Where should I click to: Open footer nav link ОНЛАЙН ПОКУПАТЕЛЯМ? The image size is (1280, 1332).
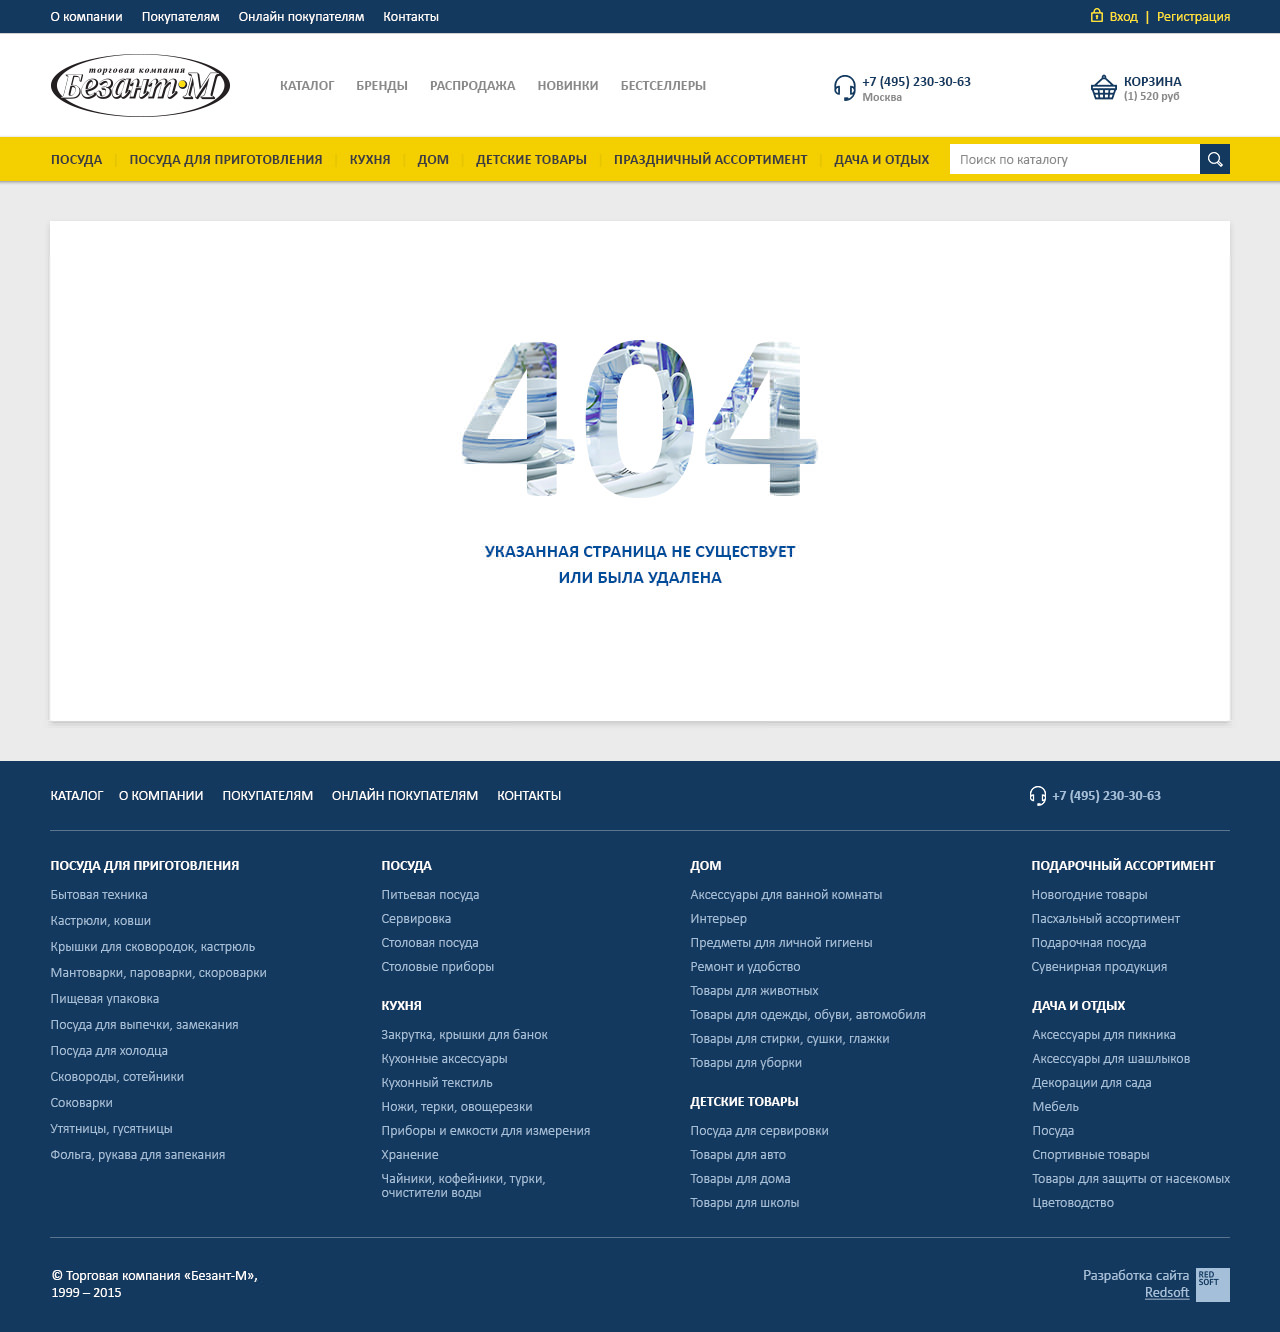click(x=405, y=796)
